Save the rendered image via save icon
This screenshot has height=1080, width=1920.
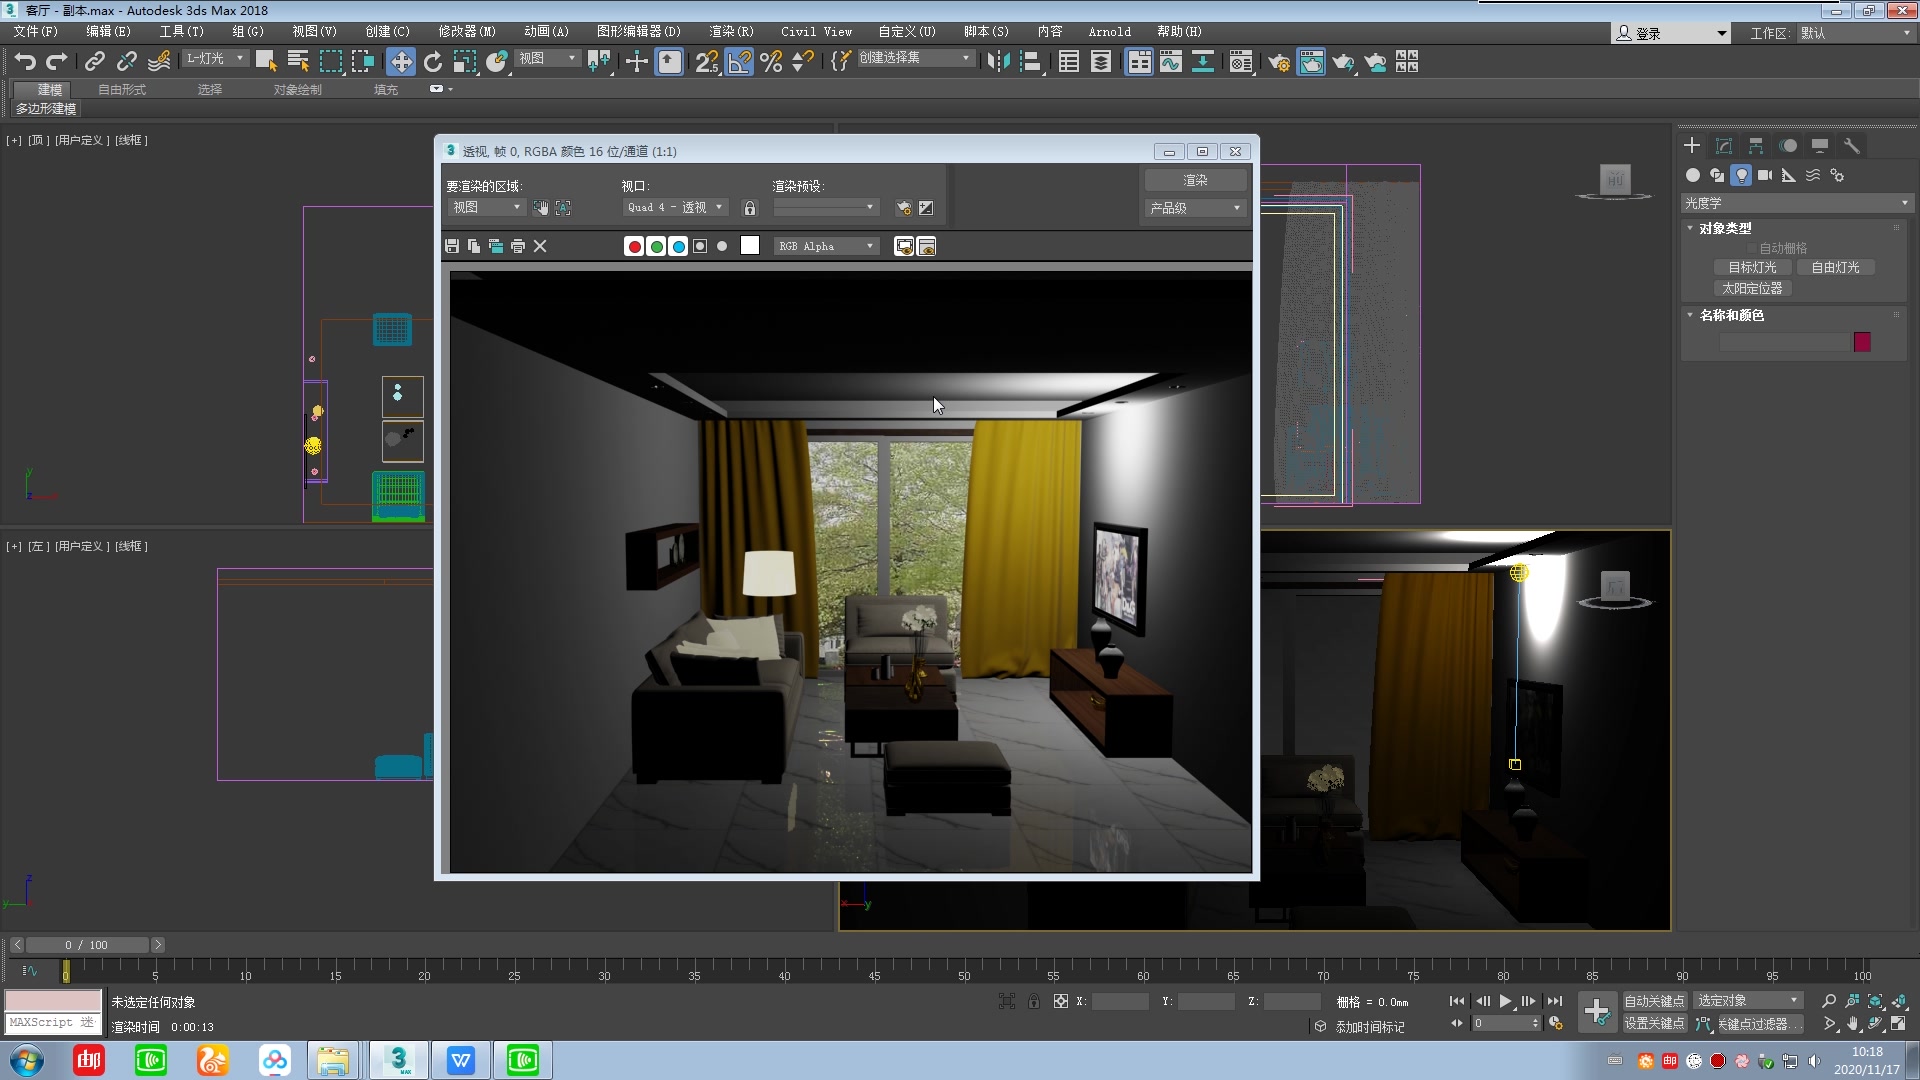(452, 246)
